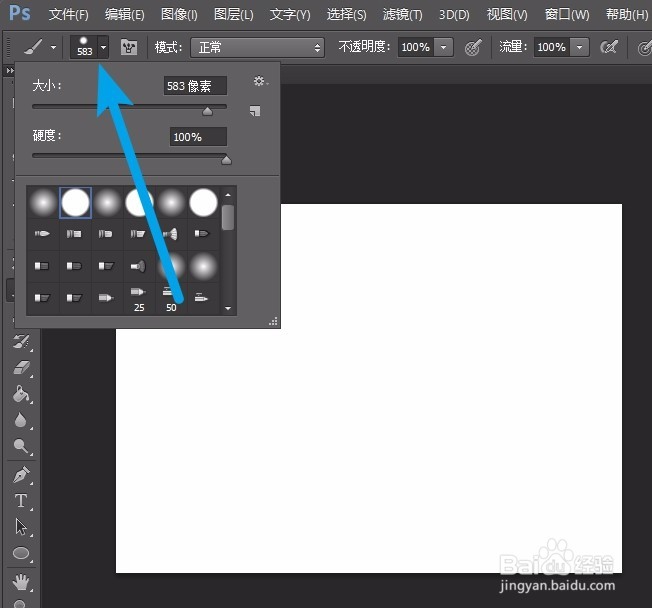Toggle pressure for opacity icon
The image size is (652, 608).
pos(473,47)
